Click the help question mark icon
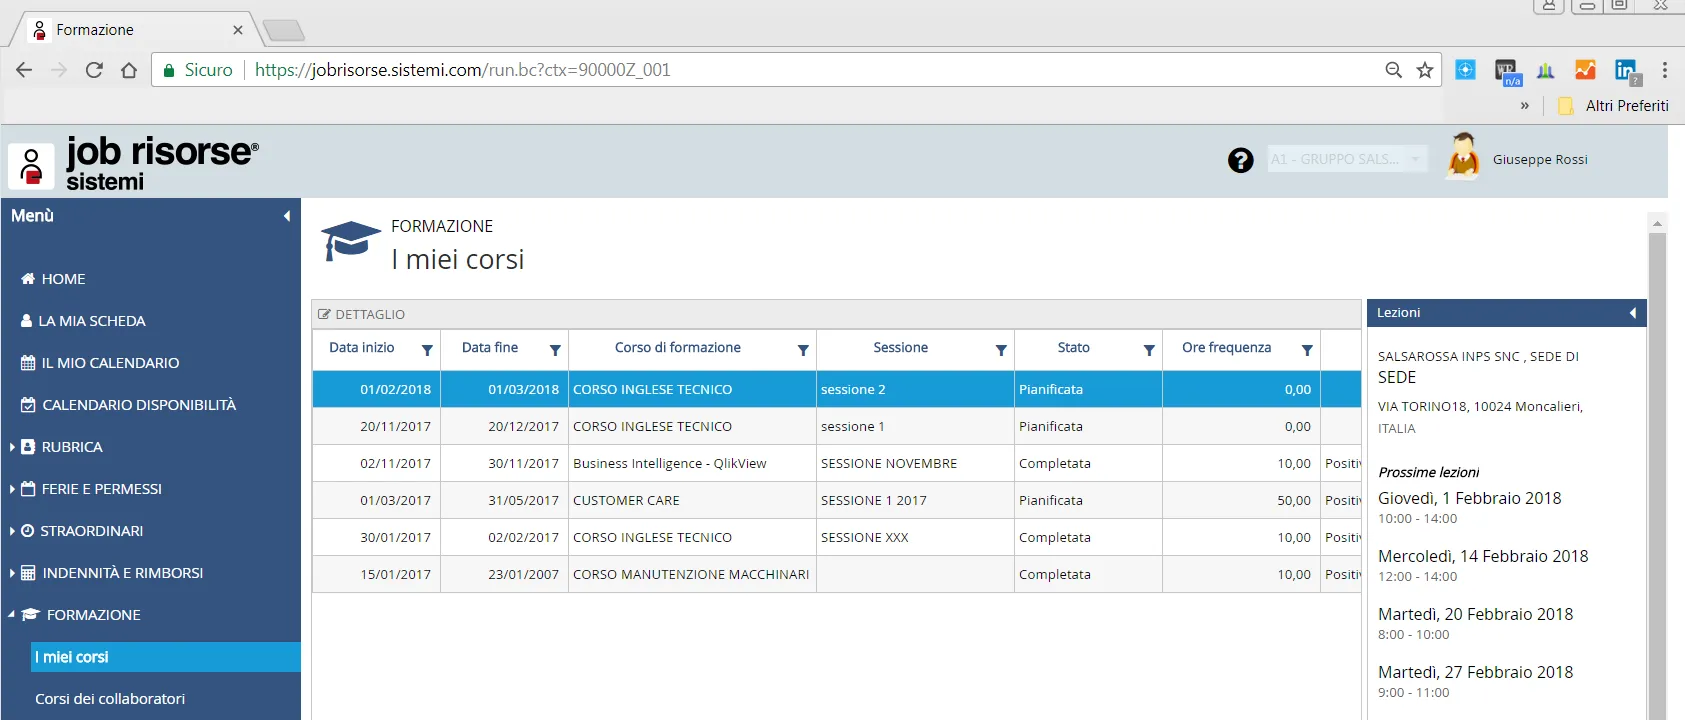This screenshot has height=720, width=1685. 1240,160
